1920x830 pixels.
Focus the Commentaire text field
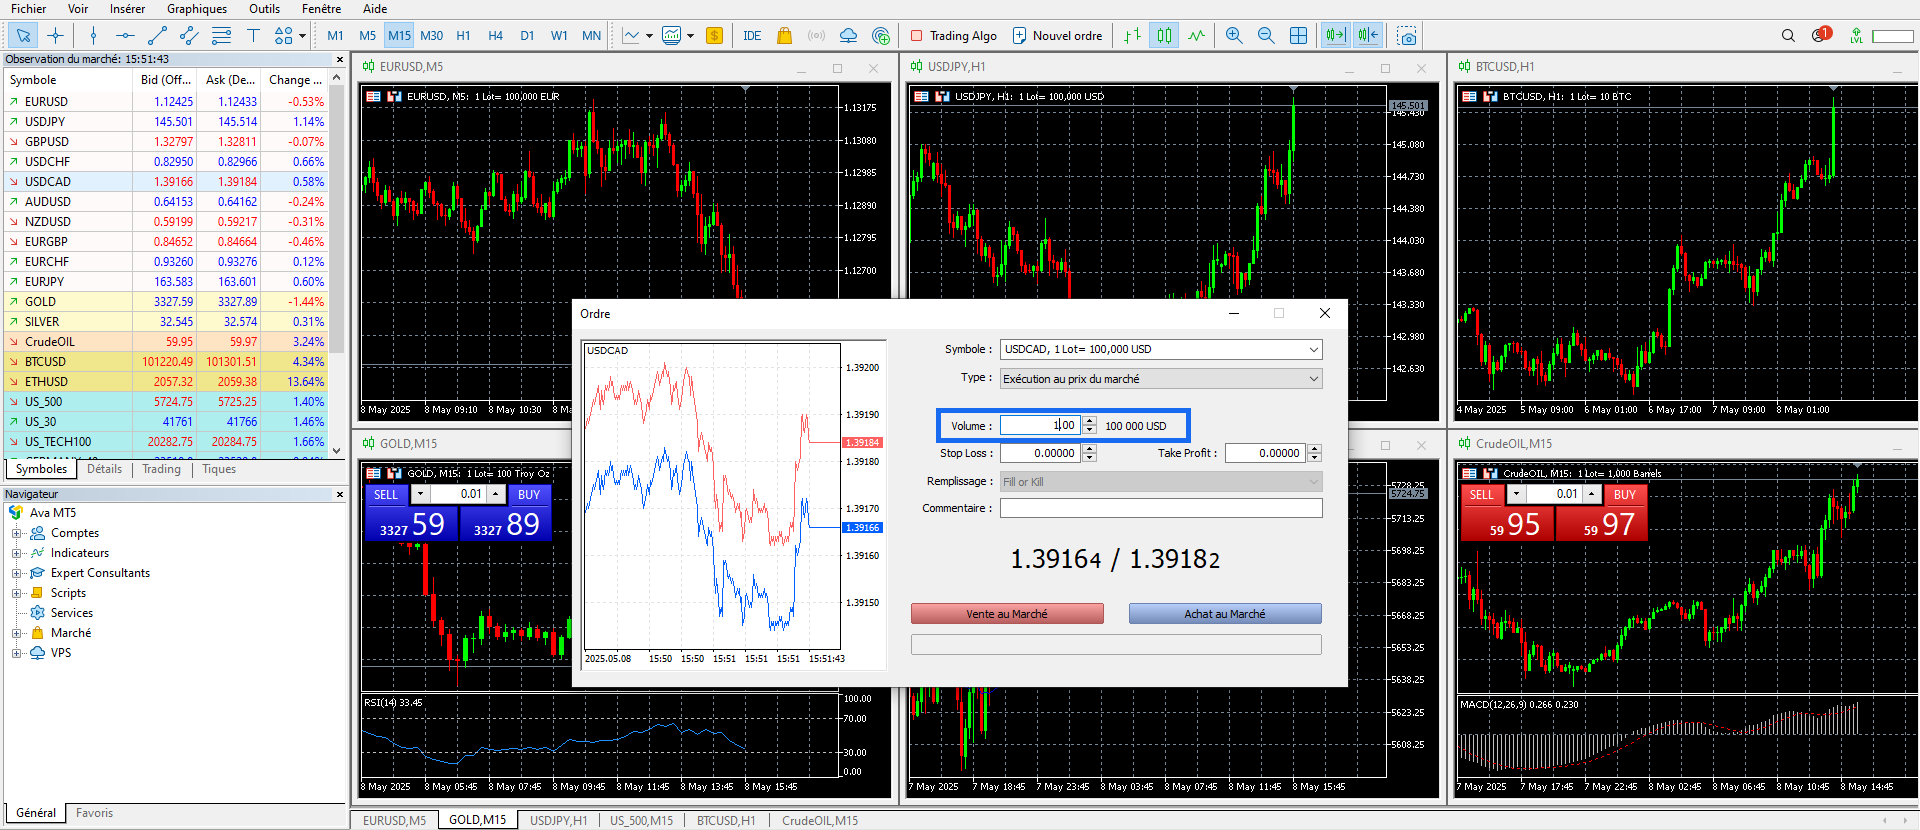1161,508
